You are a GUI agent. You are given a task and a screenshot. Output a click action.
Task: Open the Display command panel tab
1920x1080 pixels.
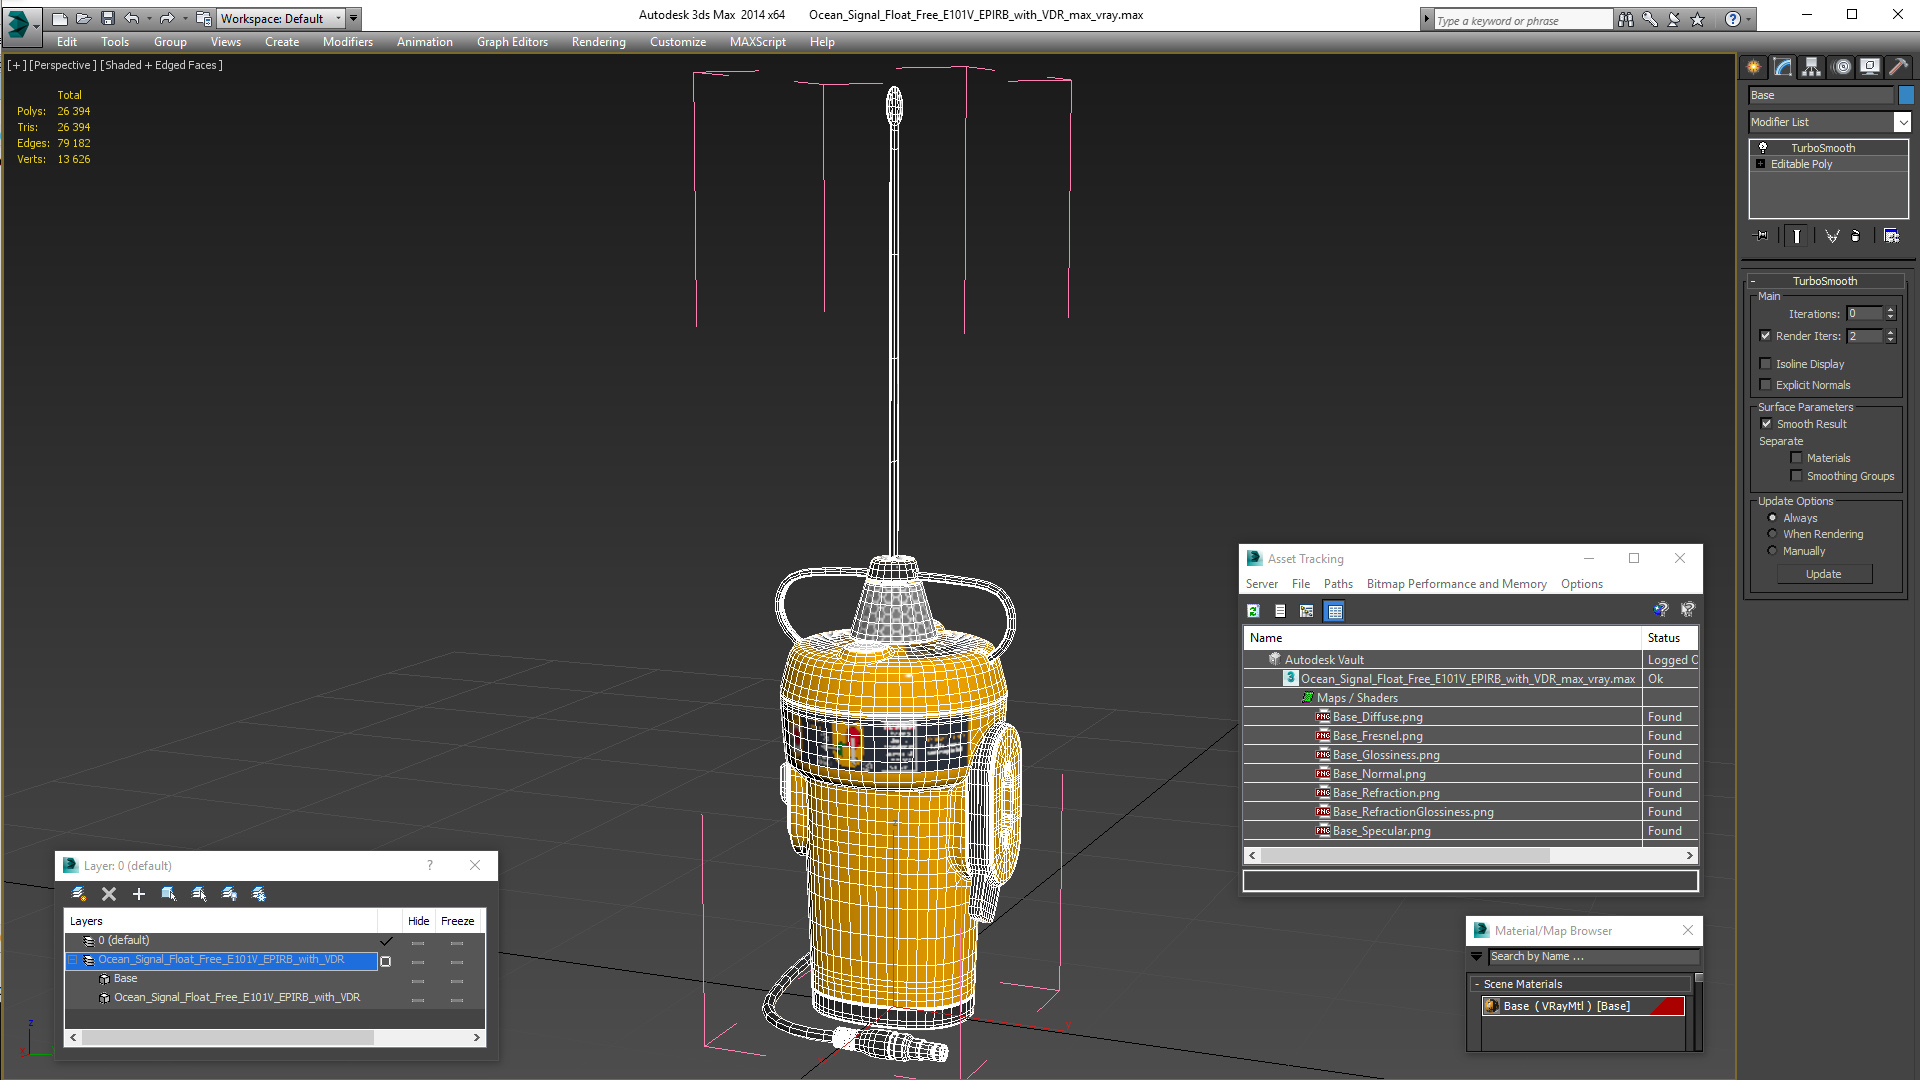click(x=1870, y=67)
